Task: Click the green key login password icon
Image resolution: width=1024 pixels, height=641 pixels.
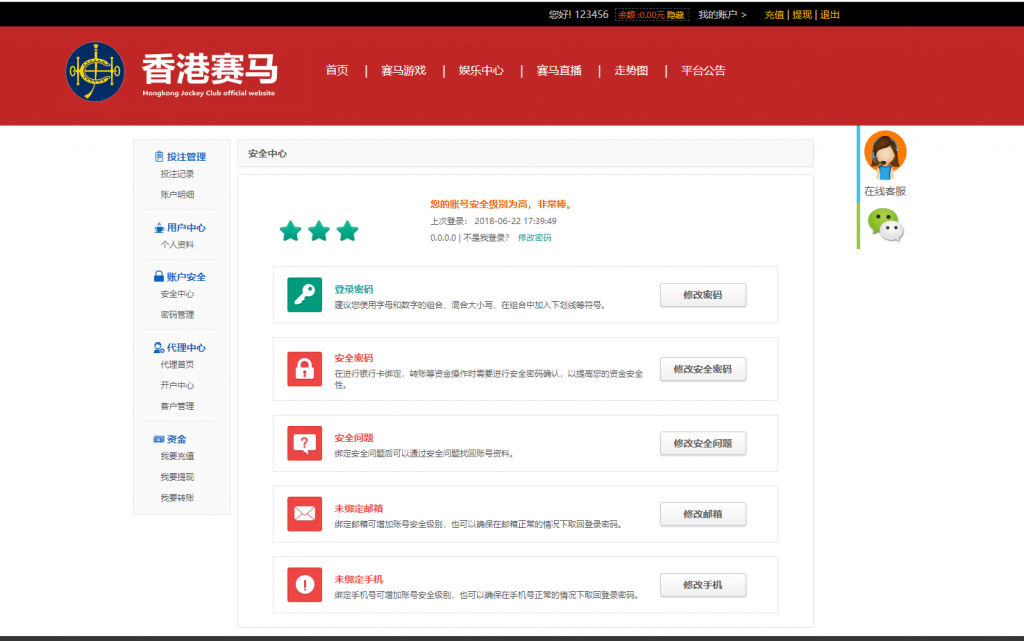Action: [304, 295]
